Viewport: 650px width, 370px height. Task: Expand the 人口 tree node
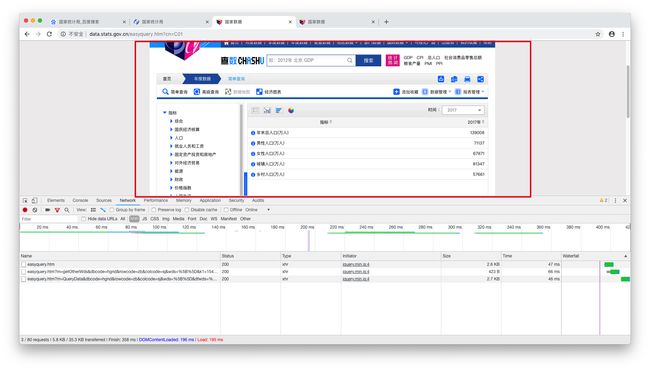171,138
